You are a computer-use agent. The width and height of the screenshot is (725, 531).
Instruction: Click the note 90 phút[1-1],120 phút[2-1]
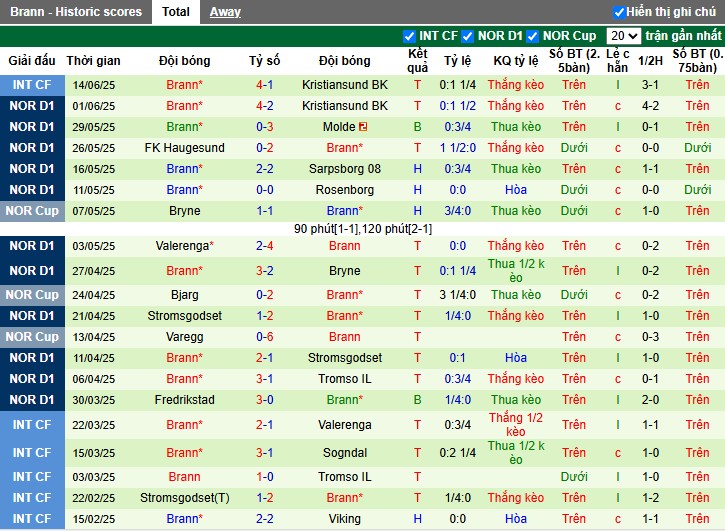tap(362, 229)
